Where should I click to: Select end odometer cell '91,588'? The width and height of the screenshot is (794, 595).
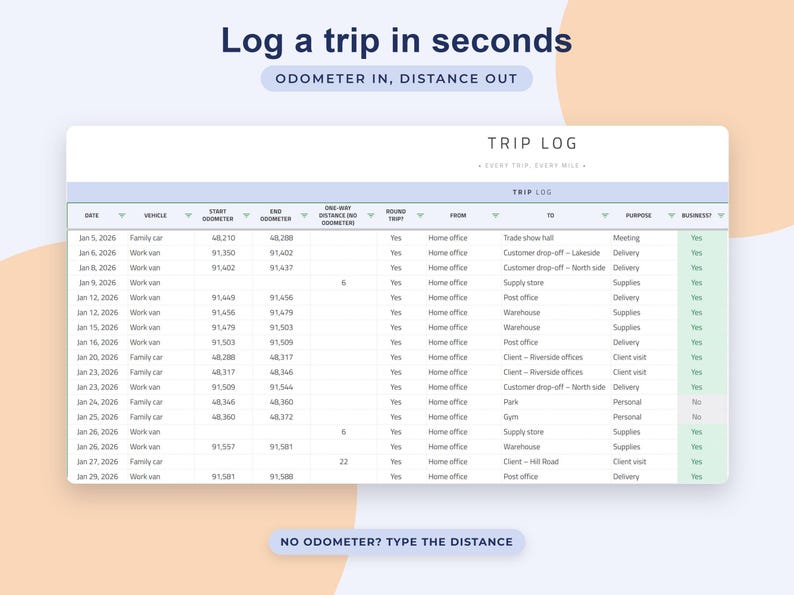[x=281, y=477]
